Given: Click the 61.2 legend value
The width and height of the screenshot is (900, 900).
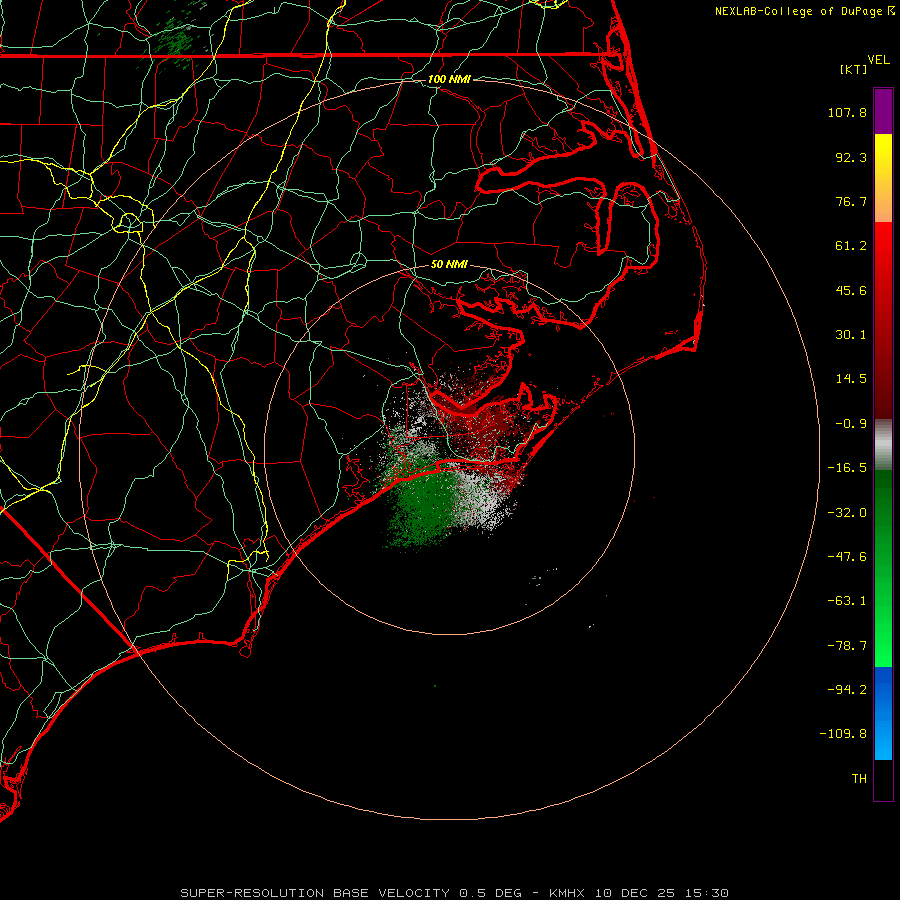Looking at the screenshot, I should 851,246.
